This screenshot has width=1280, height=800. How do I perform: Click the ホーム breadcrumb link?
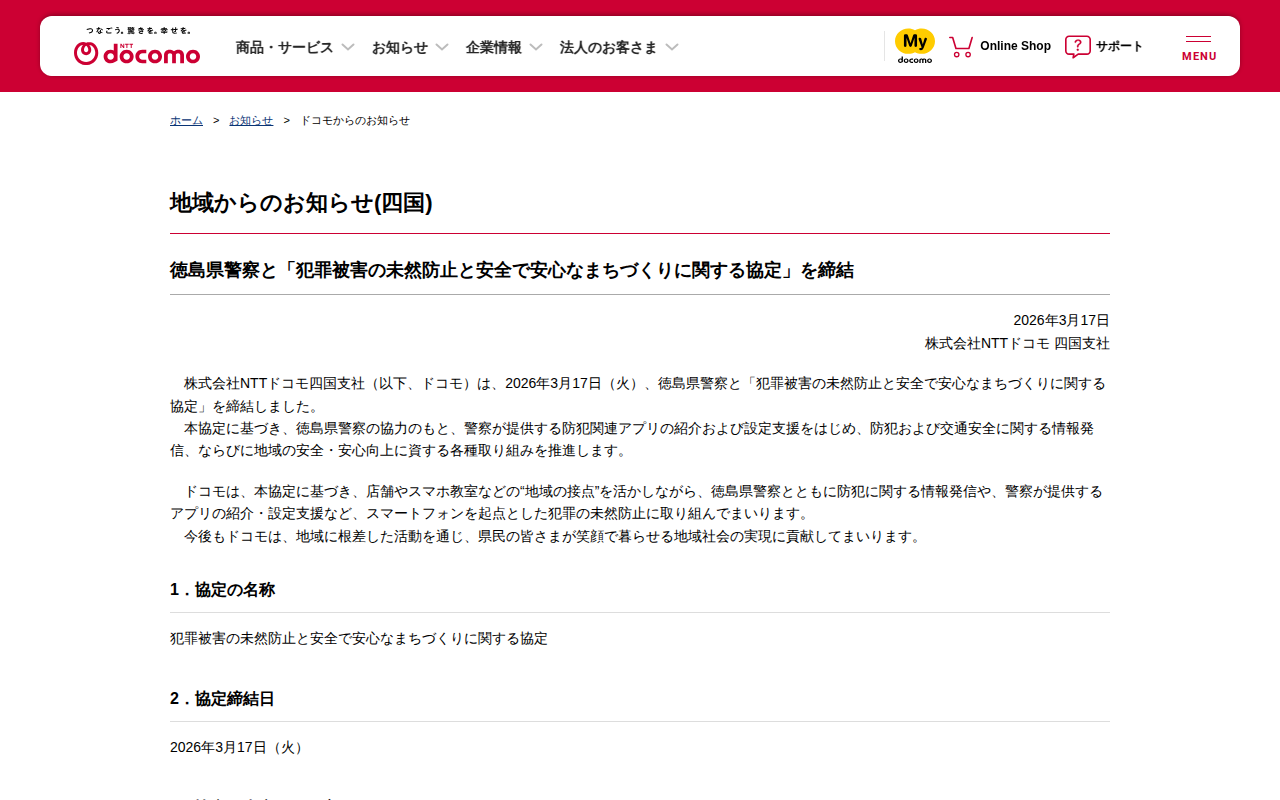[186, 120]
